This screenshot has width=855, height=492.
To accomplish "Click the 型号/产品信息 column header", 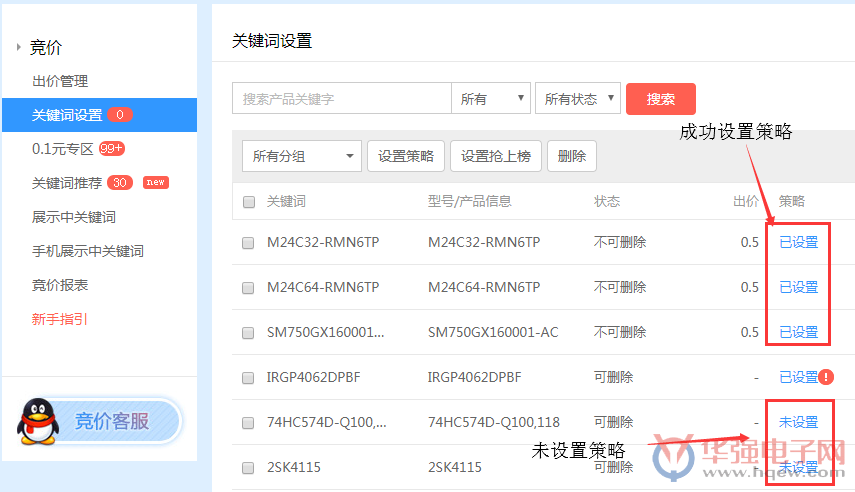I will pos(469,201).
